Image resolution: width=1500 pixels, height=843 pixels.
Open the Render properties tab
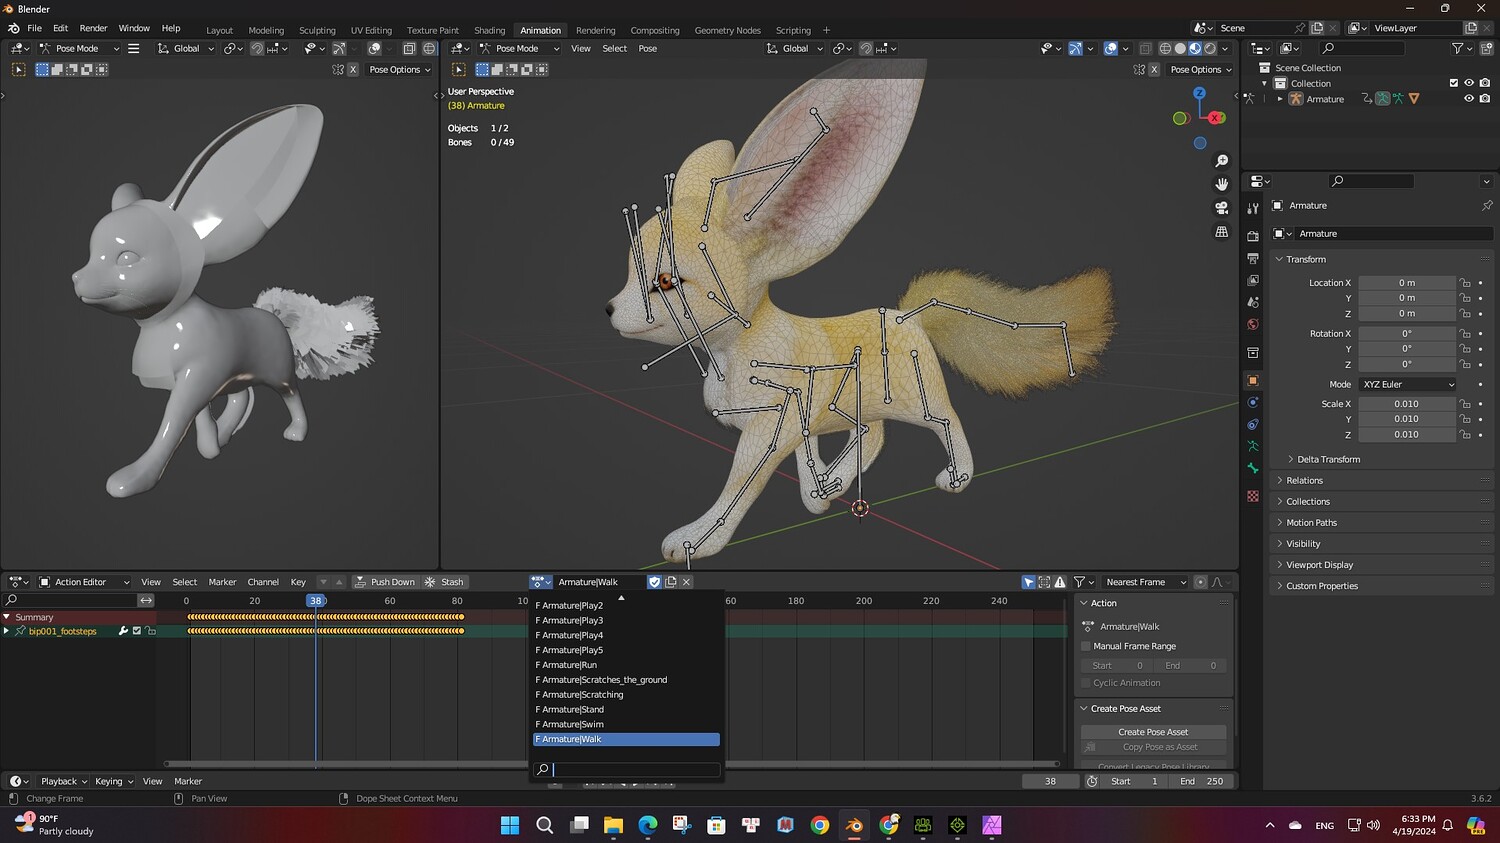(1253, 236)
